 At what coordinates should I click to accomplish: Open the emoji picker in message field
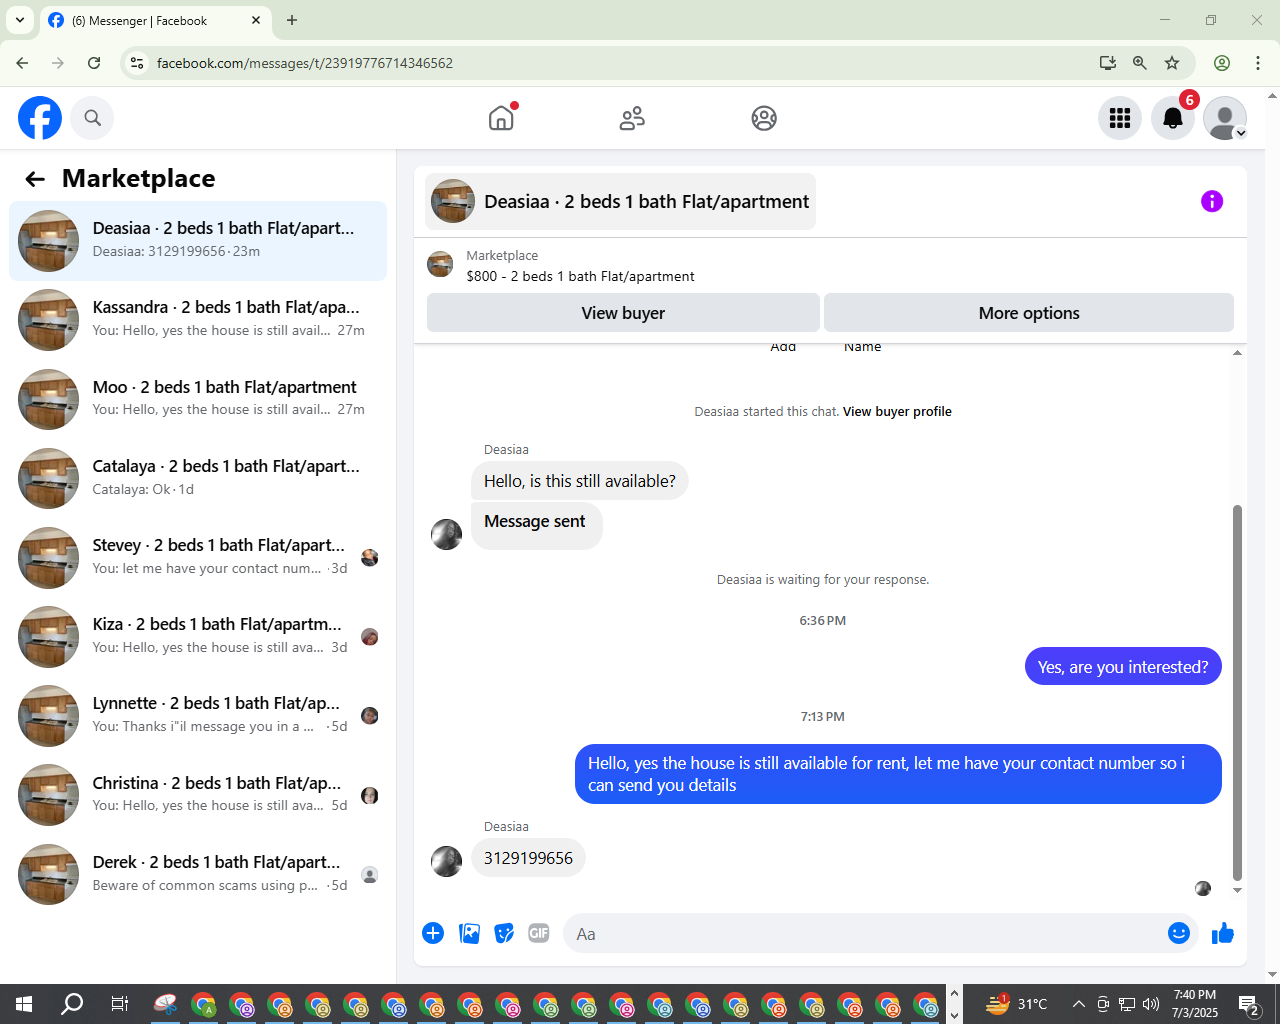1179,933
